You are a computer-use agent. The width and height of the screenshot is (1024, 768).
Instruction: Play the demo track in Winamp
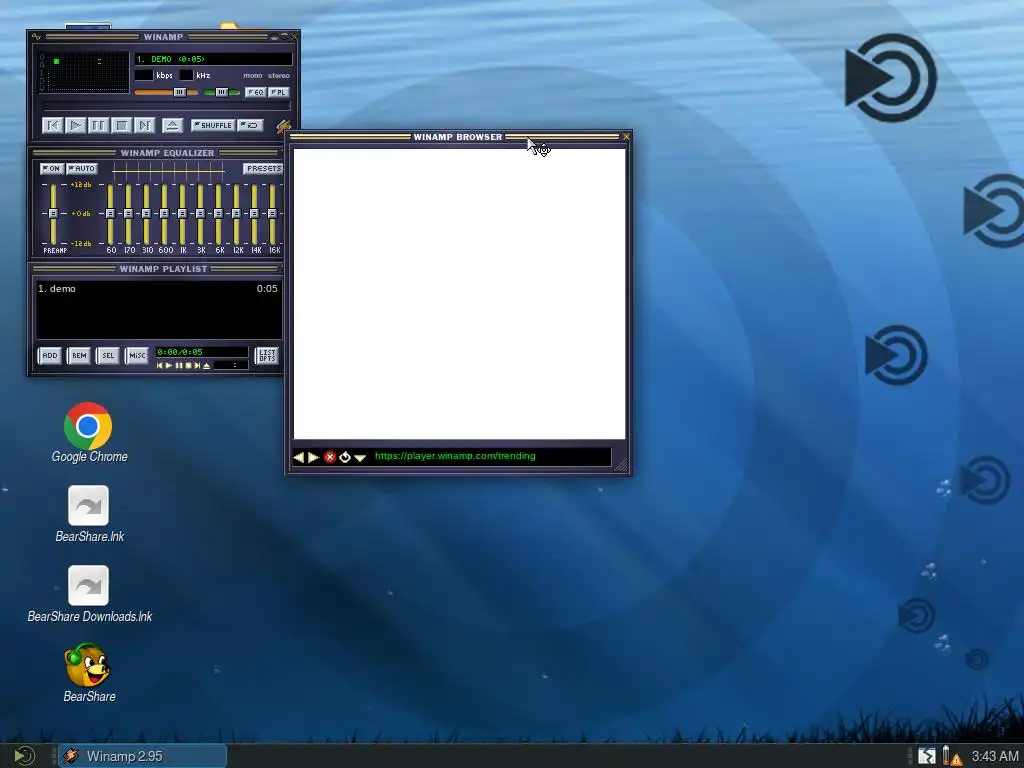(x=76, y=125)
